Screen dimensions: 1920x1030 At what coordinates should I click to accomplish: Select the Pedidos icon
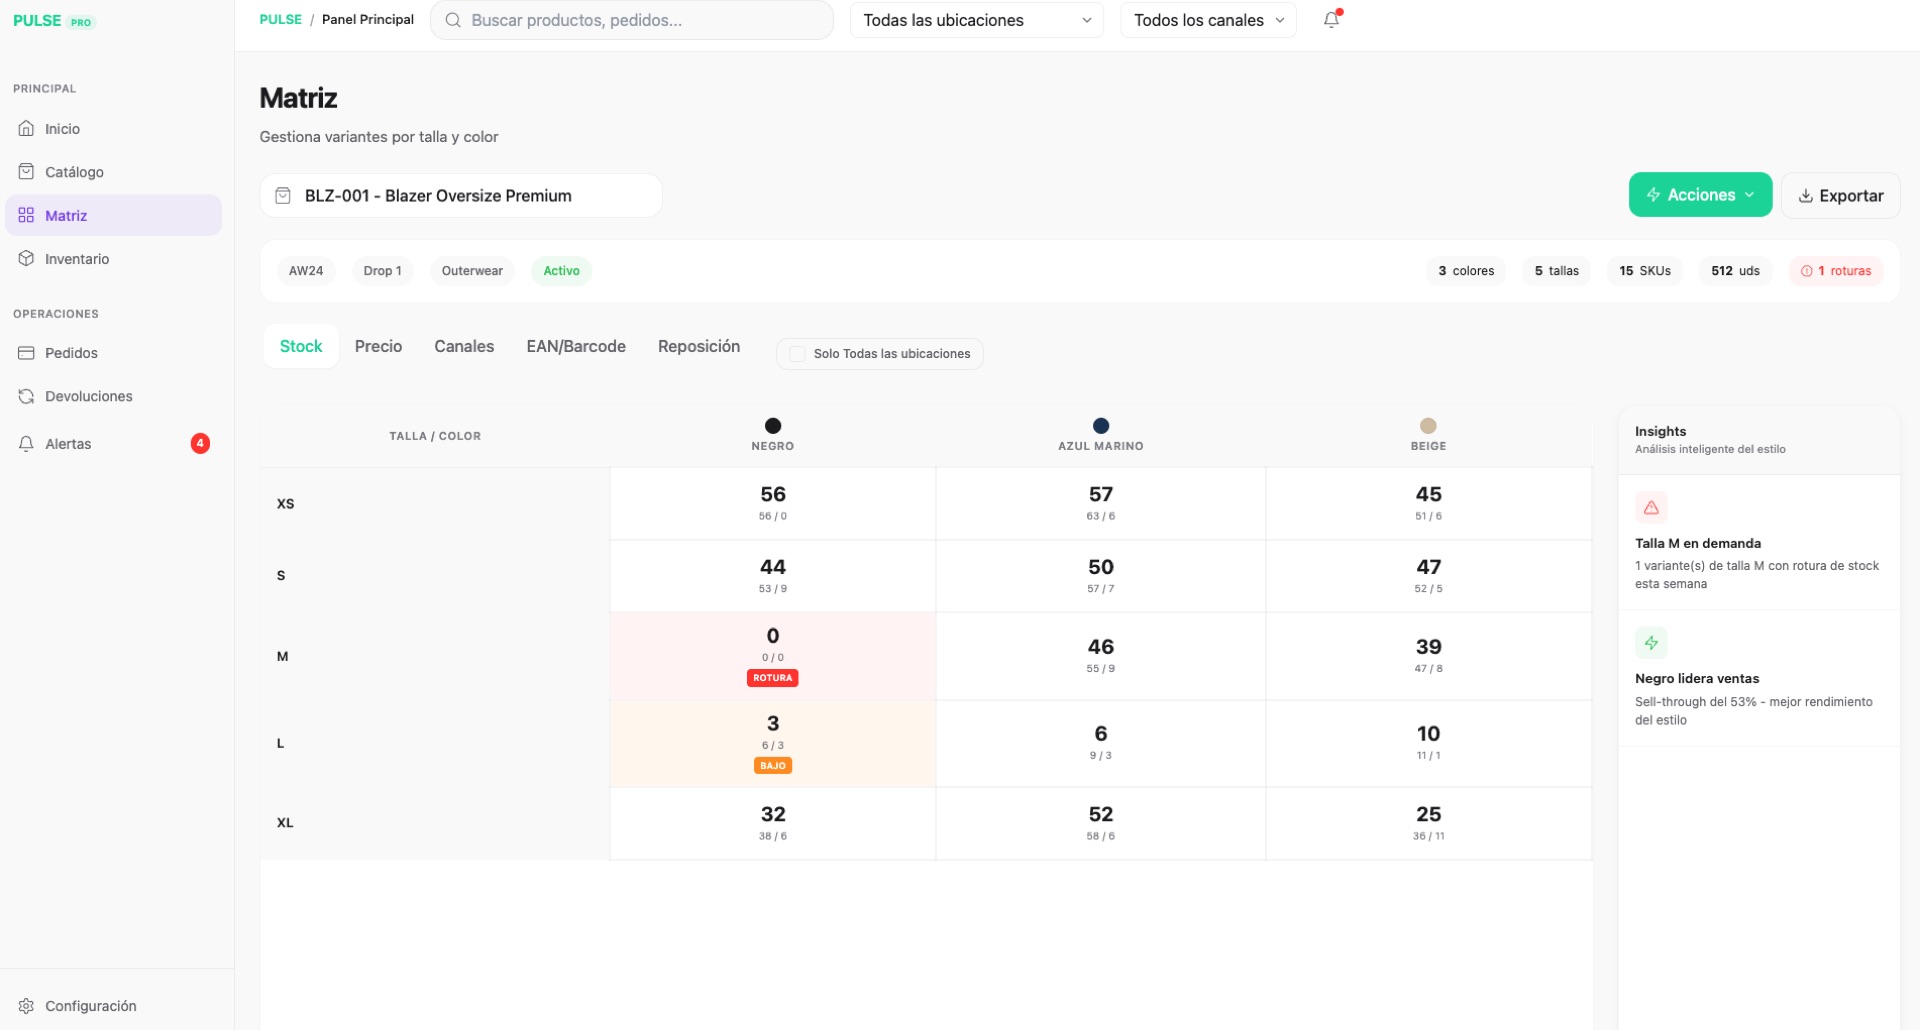[27, 352]
